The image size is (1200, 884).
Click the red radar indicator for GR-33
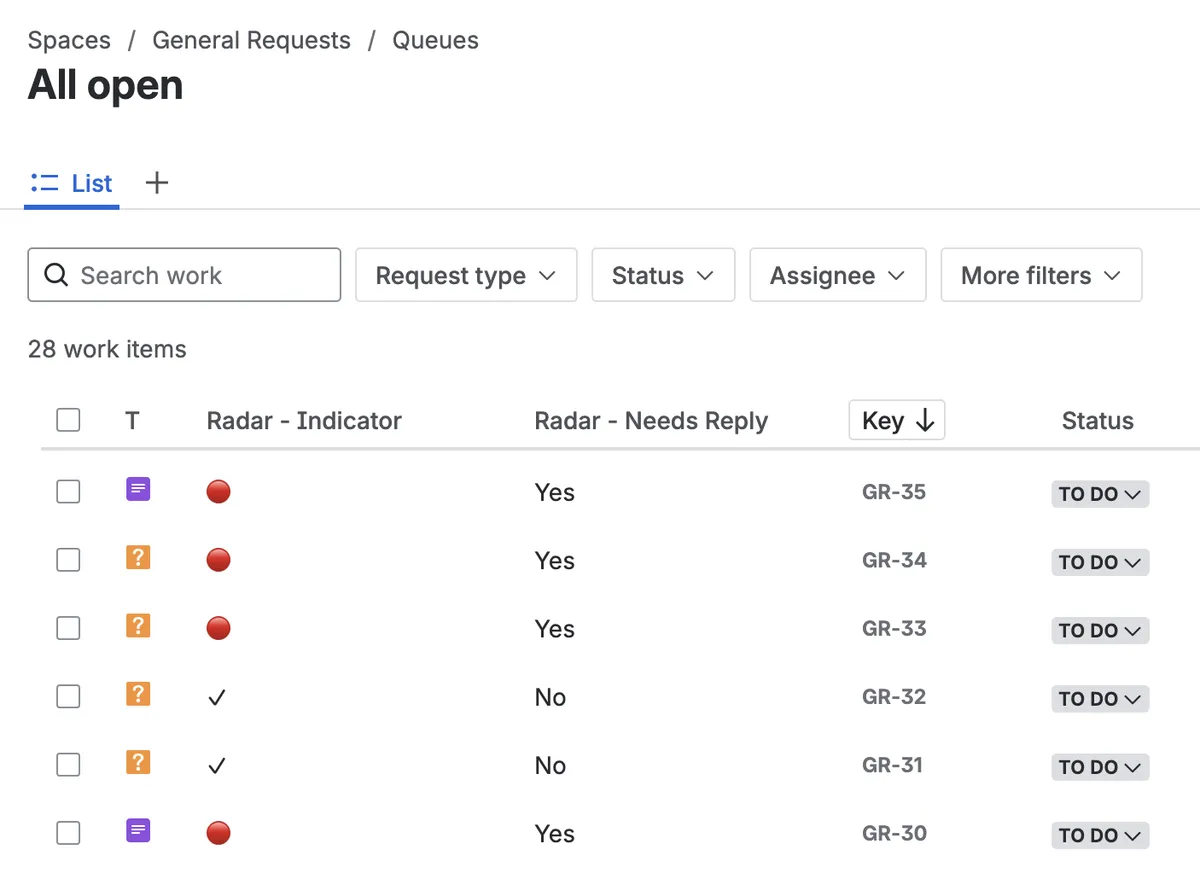[218, 628]
